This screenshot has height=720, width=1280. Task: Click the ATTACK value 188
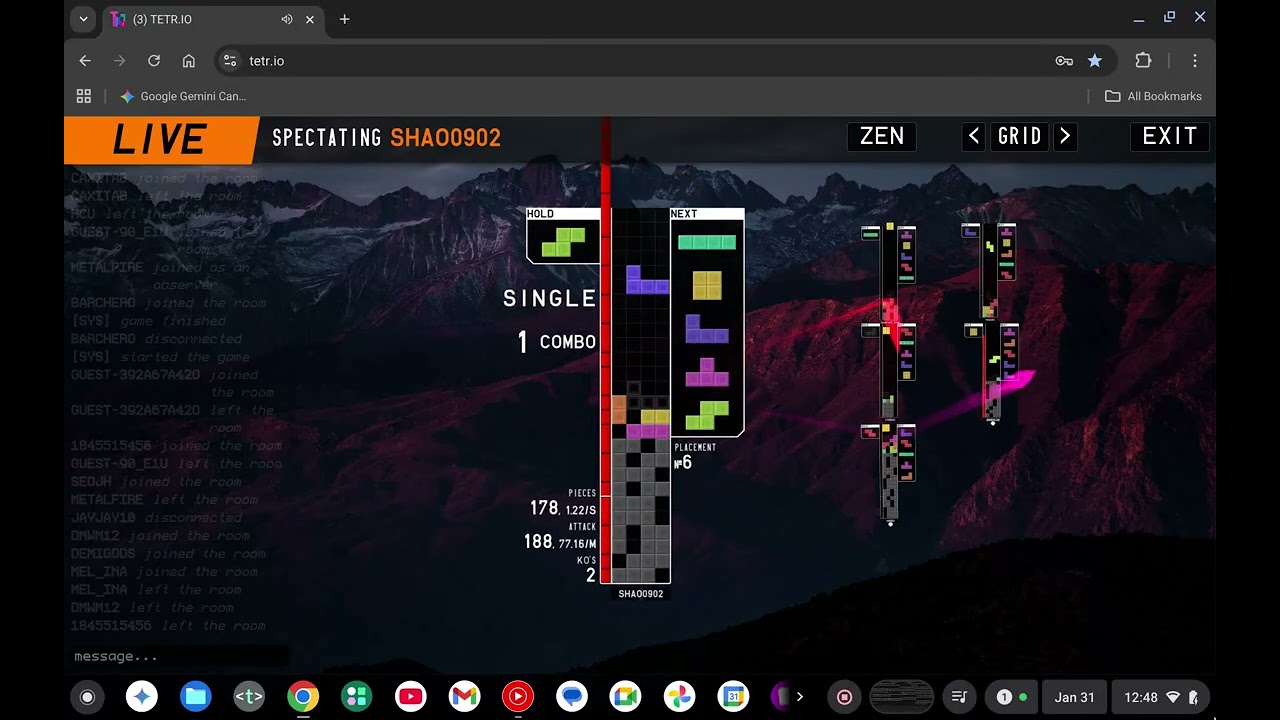(538, 541)
